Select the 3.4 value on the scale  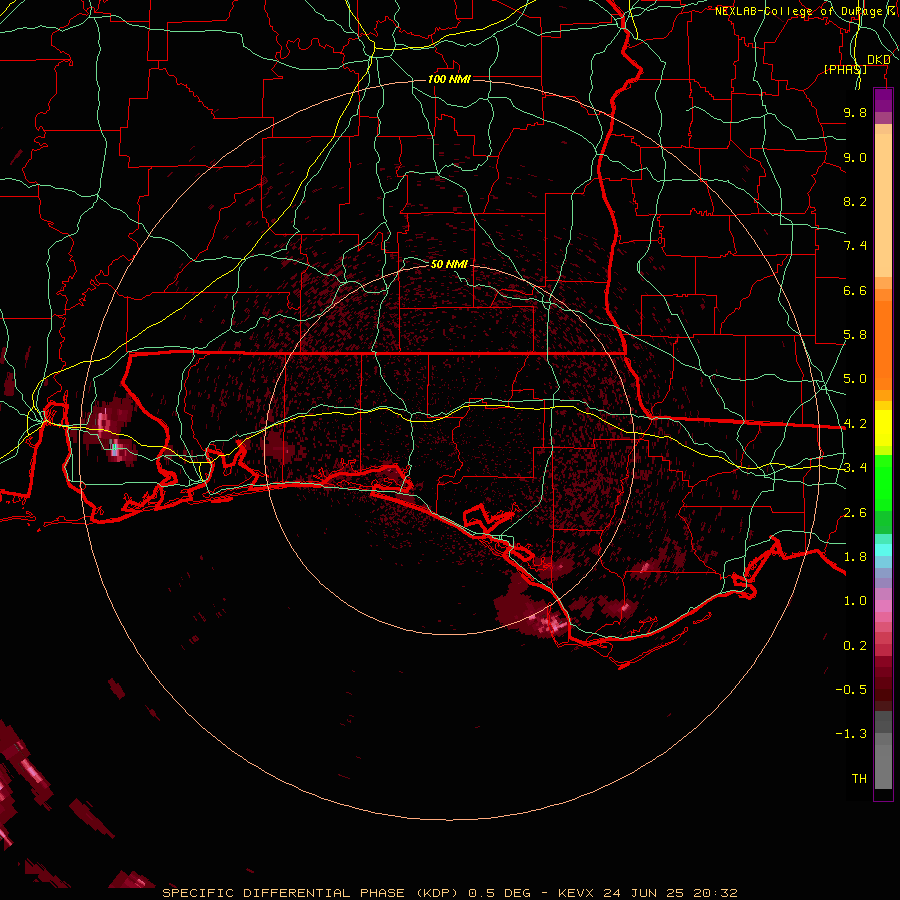coord(855,468)
